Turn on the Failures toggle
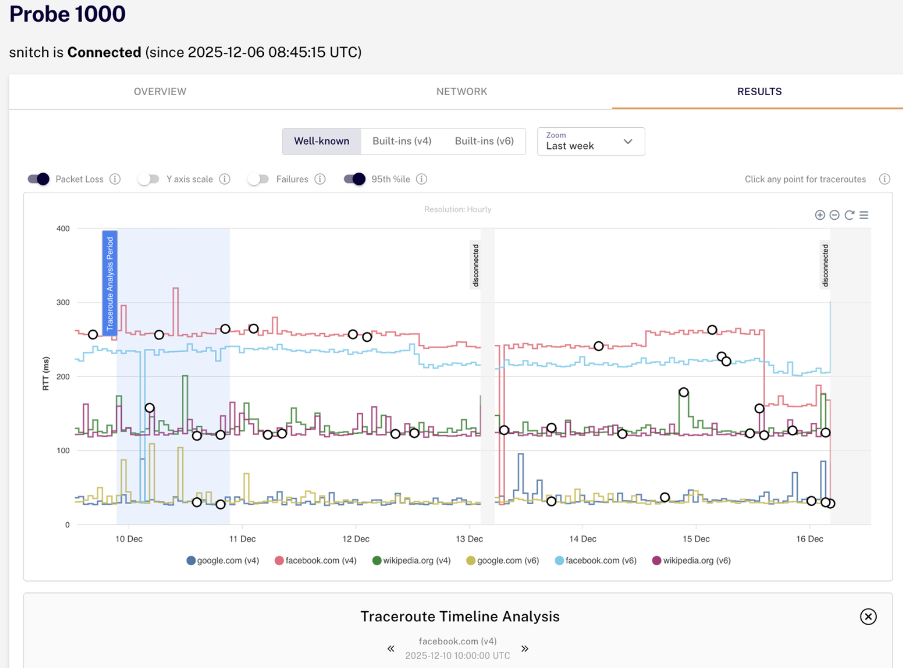 [x=259, y=179]
